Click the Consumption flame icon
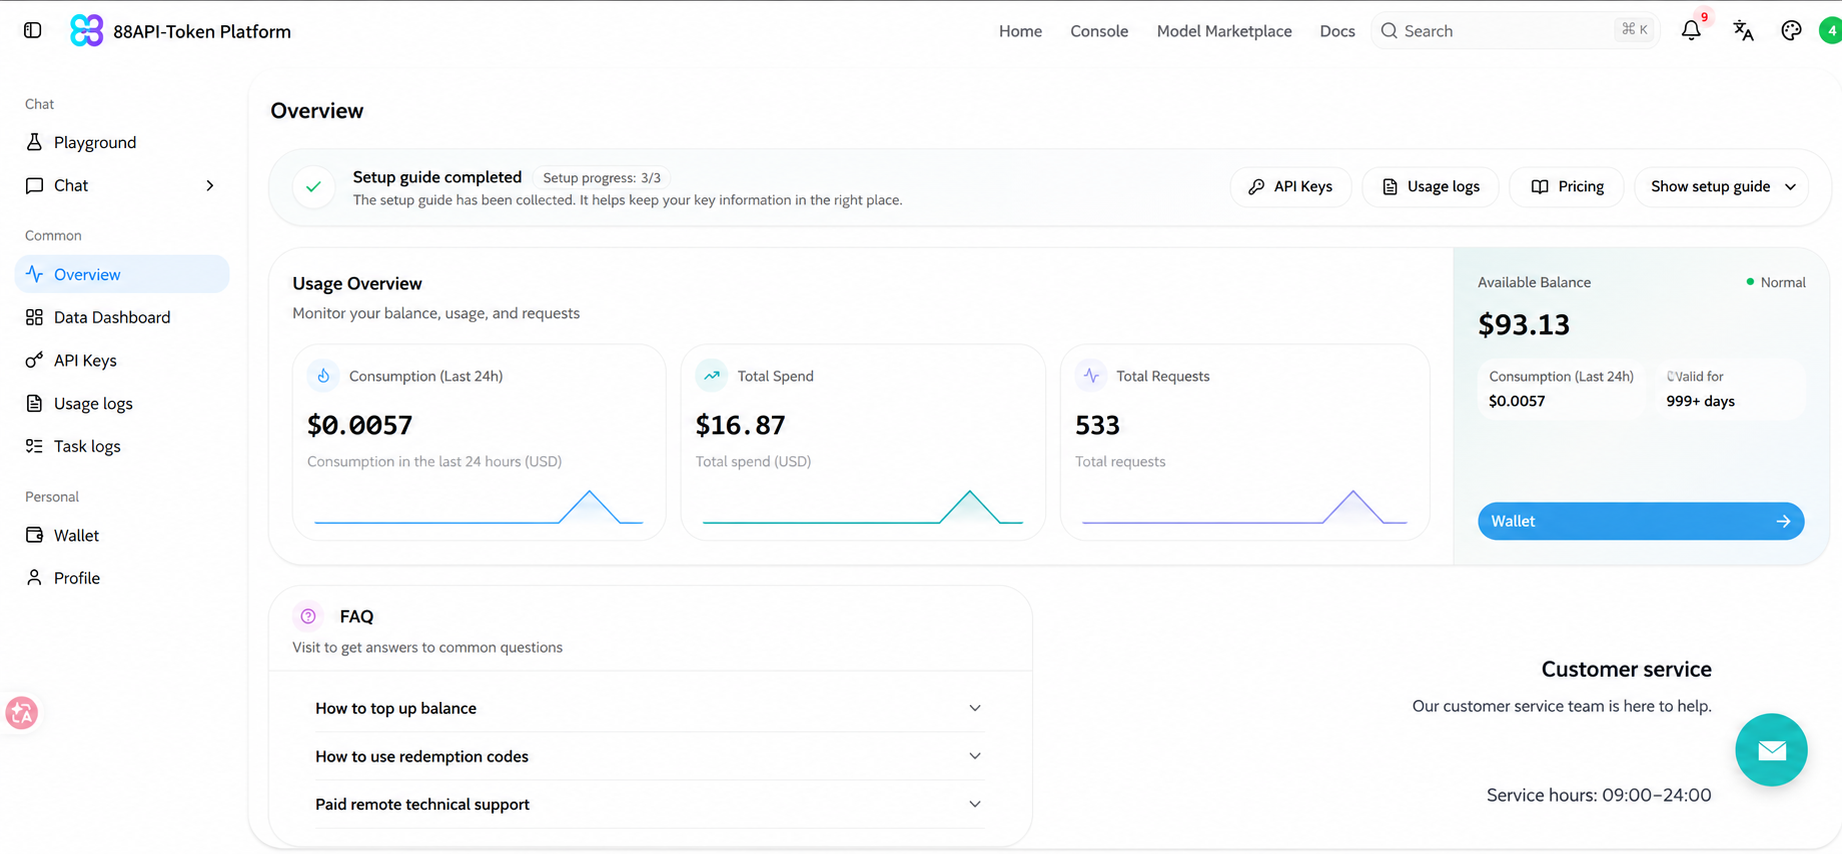 323,376
